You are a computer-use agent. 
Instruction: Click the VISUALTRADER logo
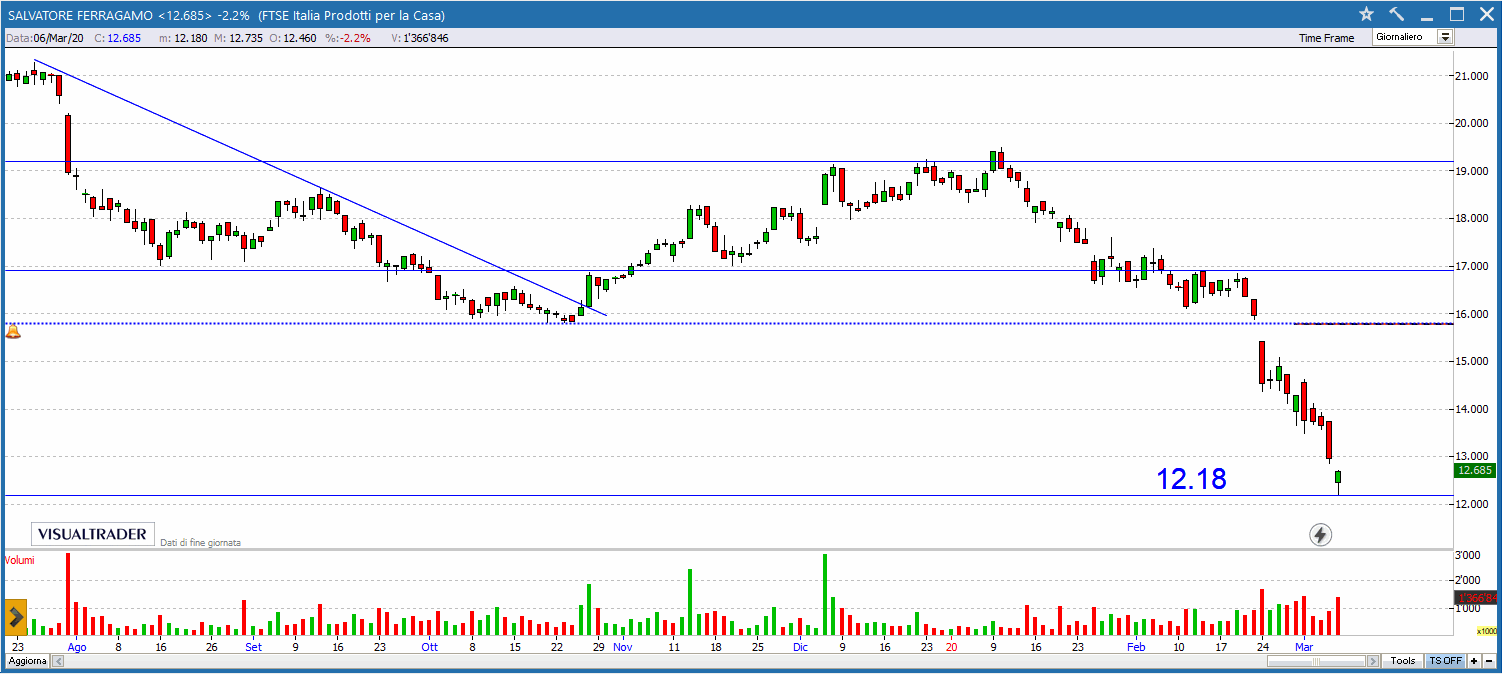(x=93, y=534)
